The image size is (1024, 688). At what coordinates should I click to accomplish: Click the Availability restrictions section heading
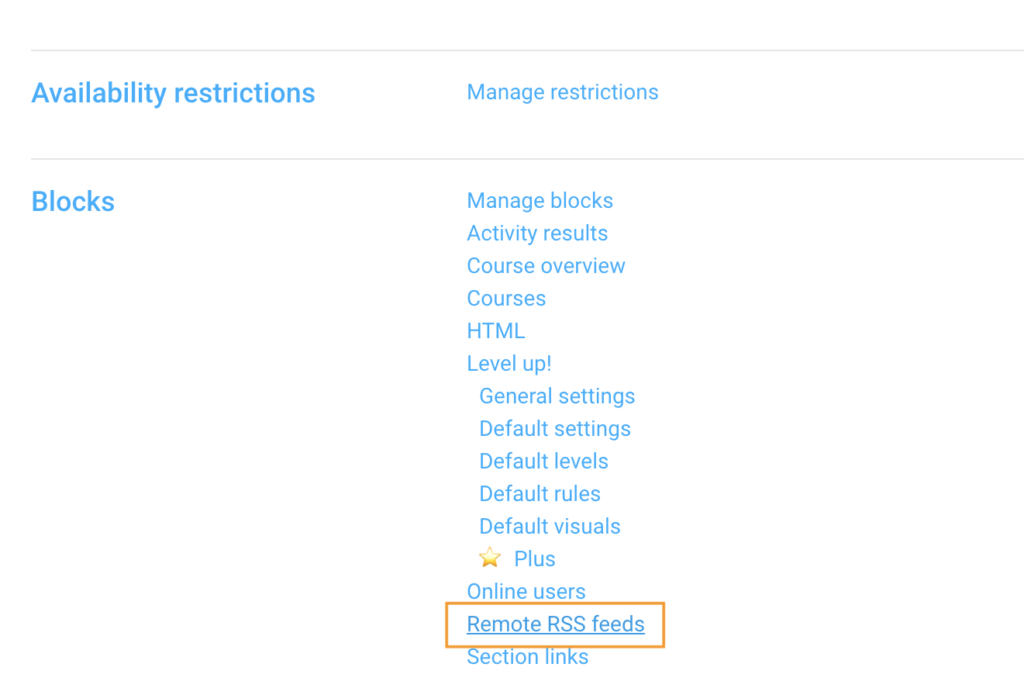[x=173, y=92]
